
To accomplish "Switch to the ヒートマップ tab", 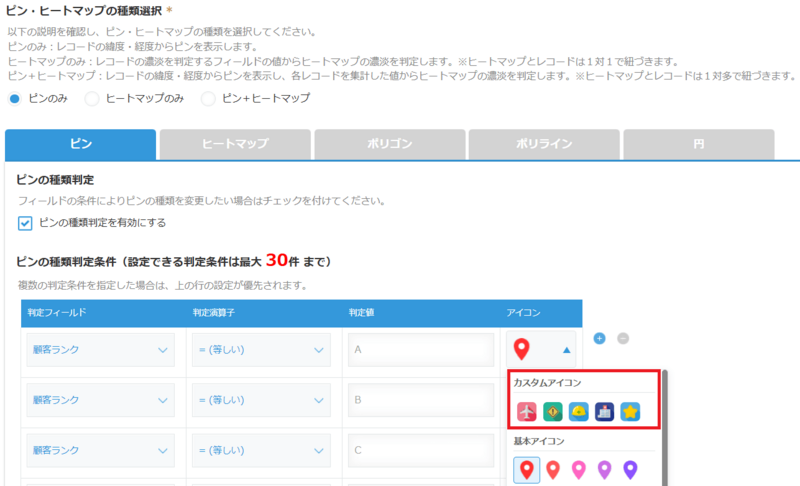I will pyautogui.click(x=235, y=144).
